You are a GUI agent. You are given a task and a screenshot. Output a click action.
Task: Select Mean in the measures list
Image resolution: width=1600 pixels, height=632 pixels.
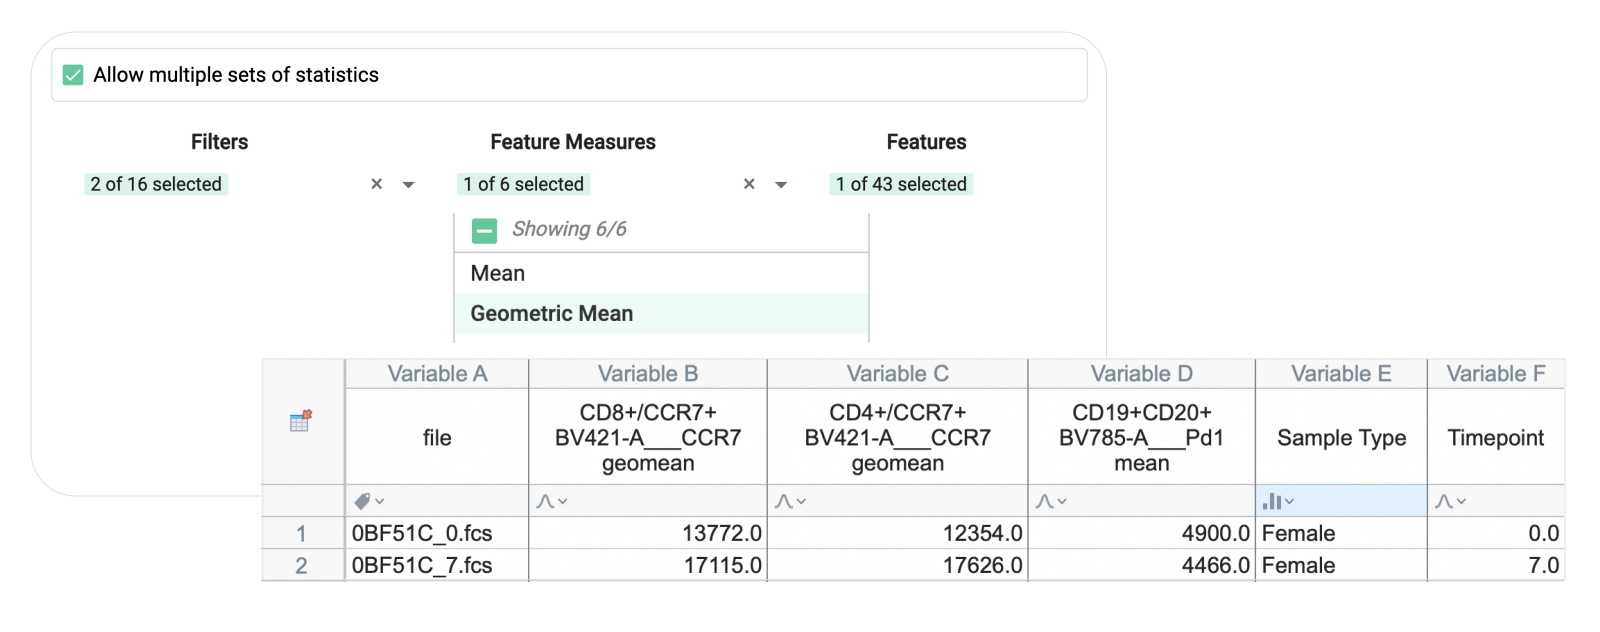498,273
